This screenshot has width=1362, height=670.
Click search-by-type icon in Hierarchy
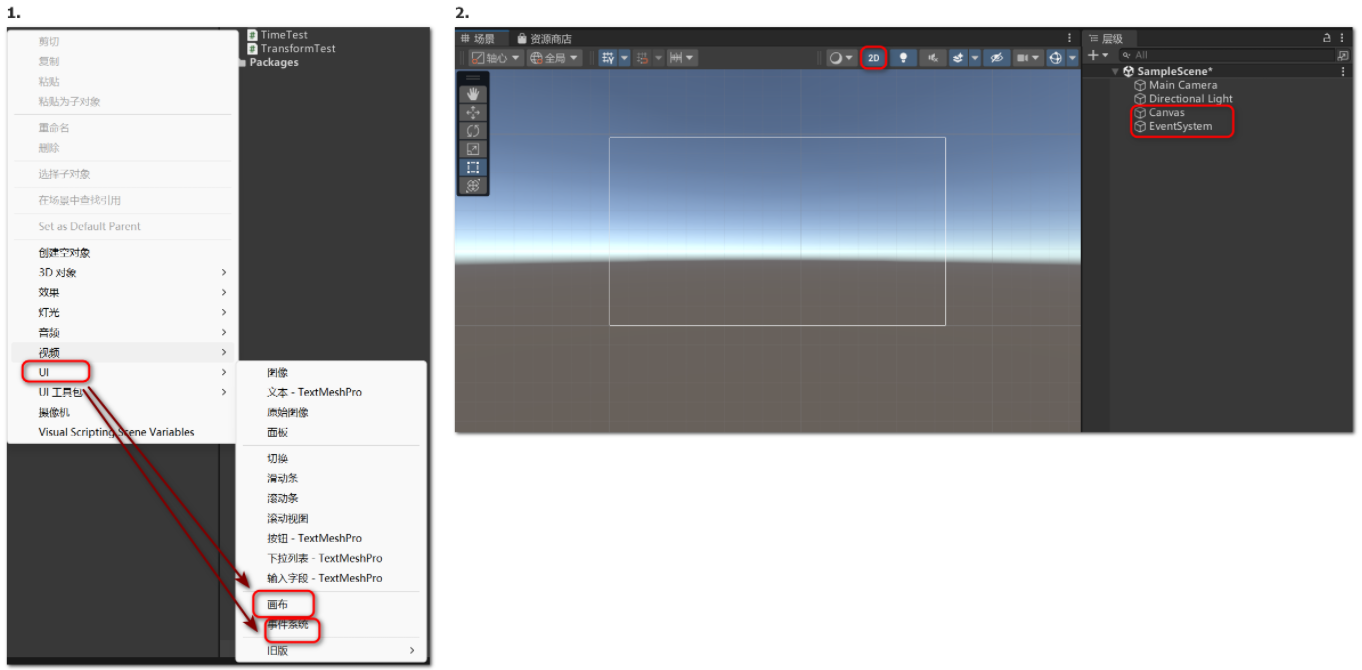(x=1343, y=55)
